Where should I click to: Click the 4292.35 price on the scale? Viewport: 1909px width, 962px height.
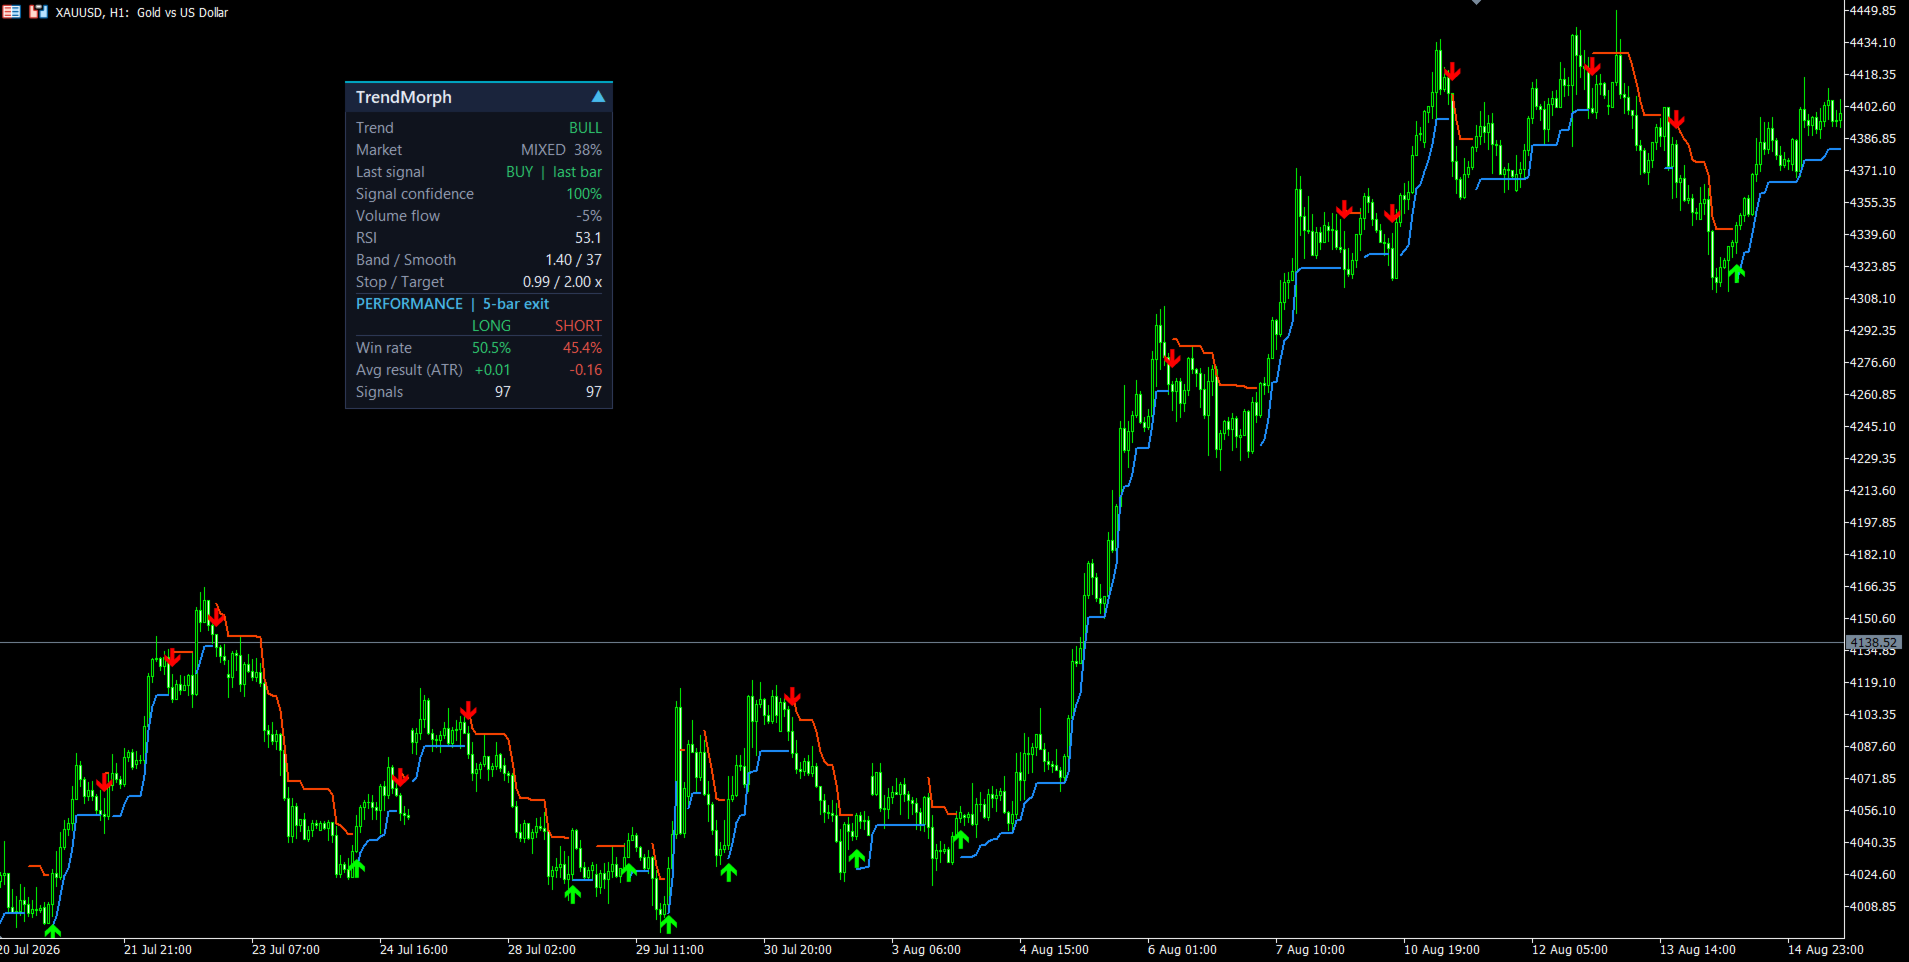[1872, 331]
